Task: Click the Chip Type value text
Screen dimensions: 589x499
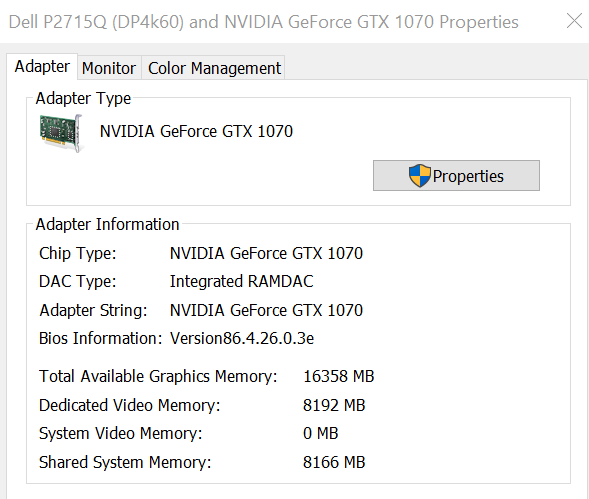Action: 266,253
